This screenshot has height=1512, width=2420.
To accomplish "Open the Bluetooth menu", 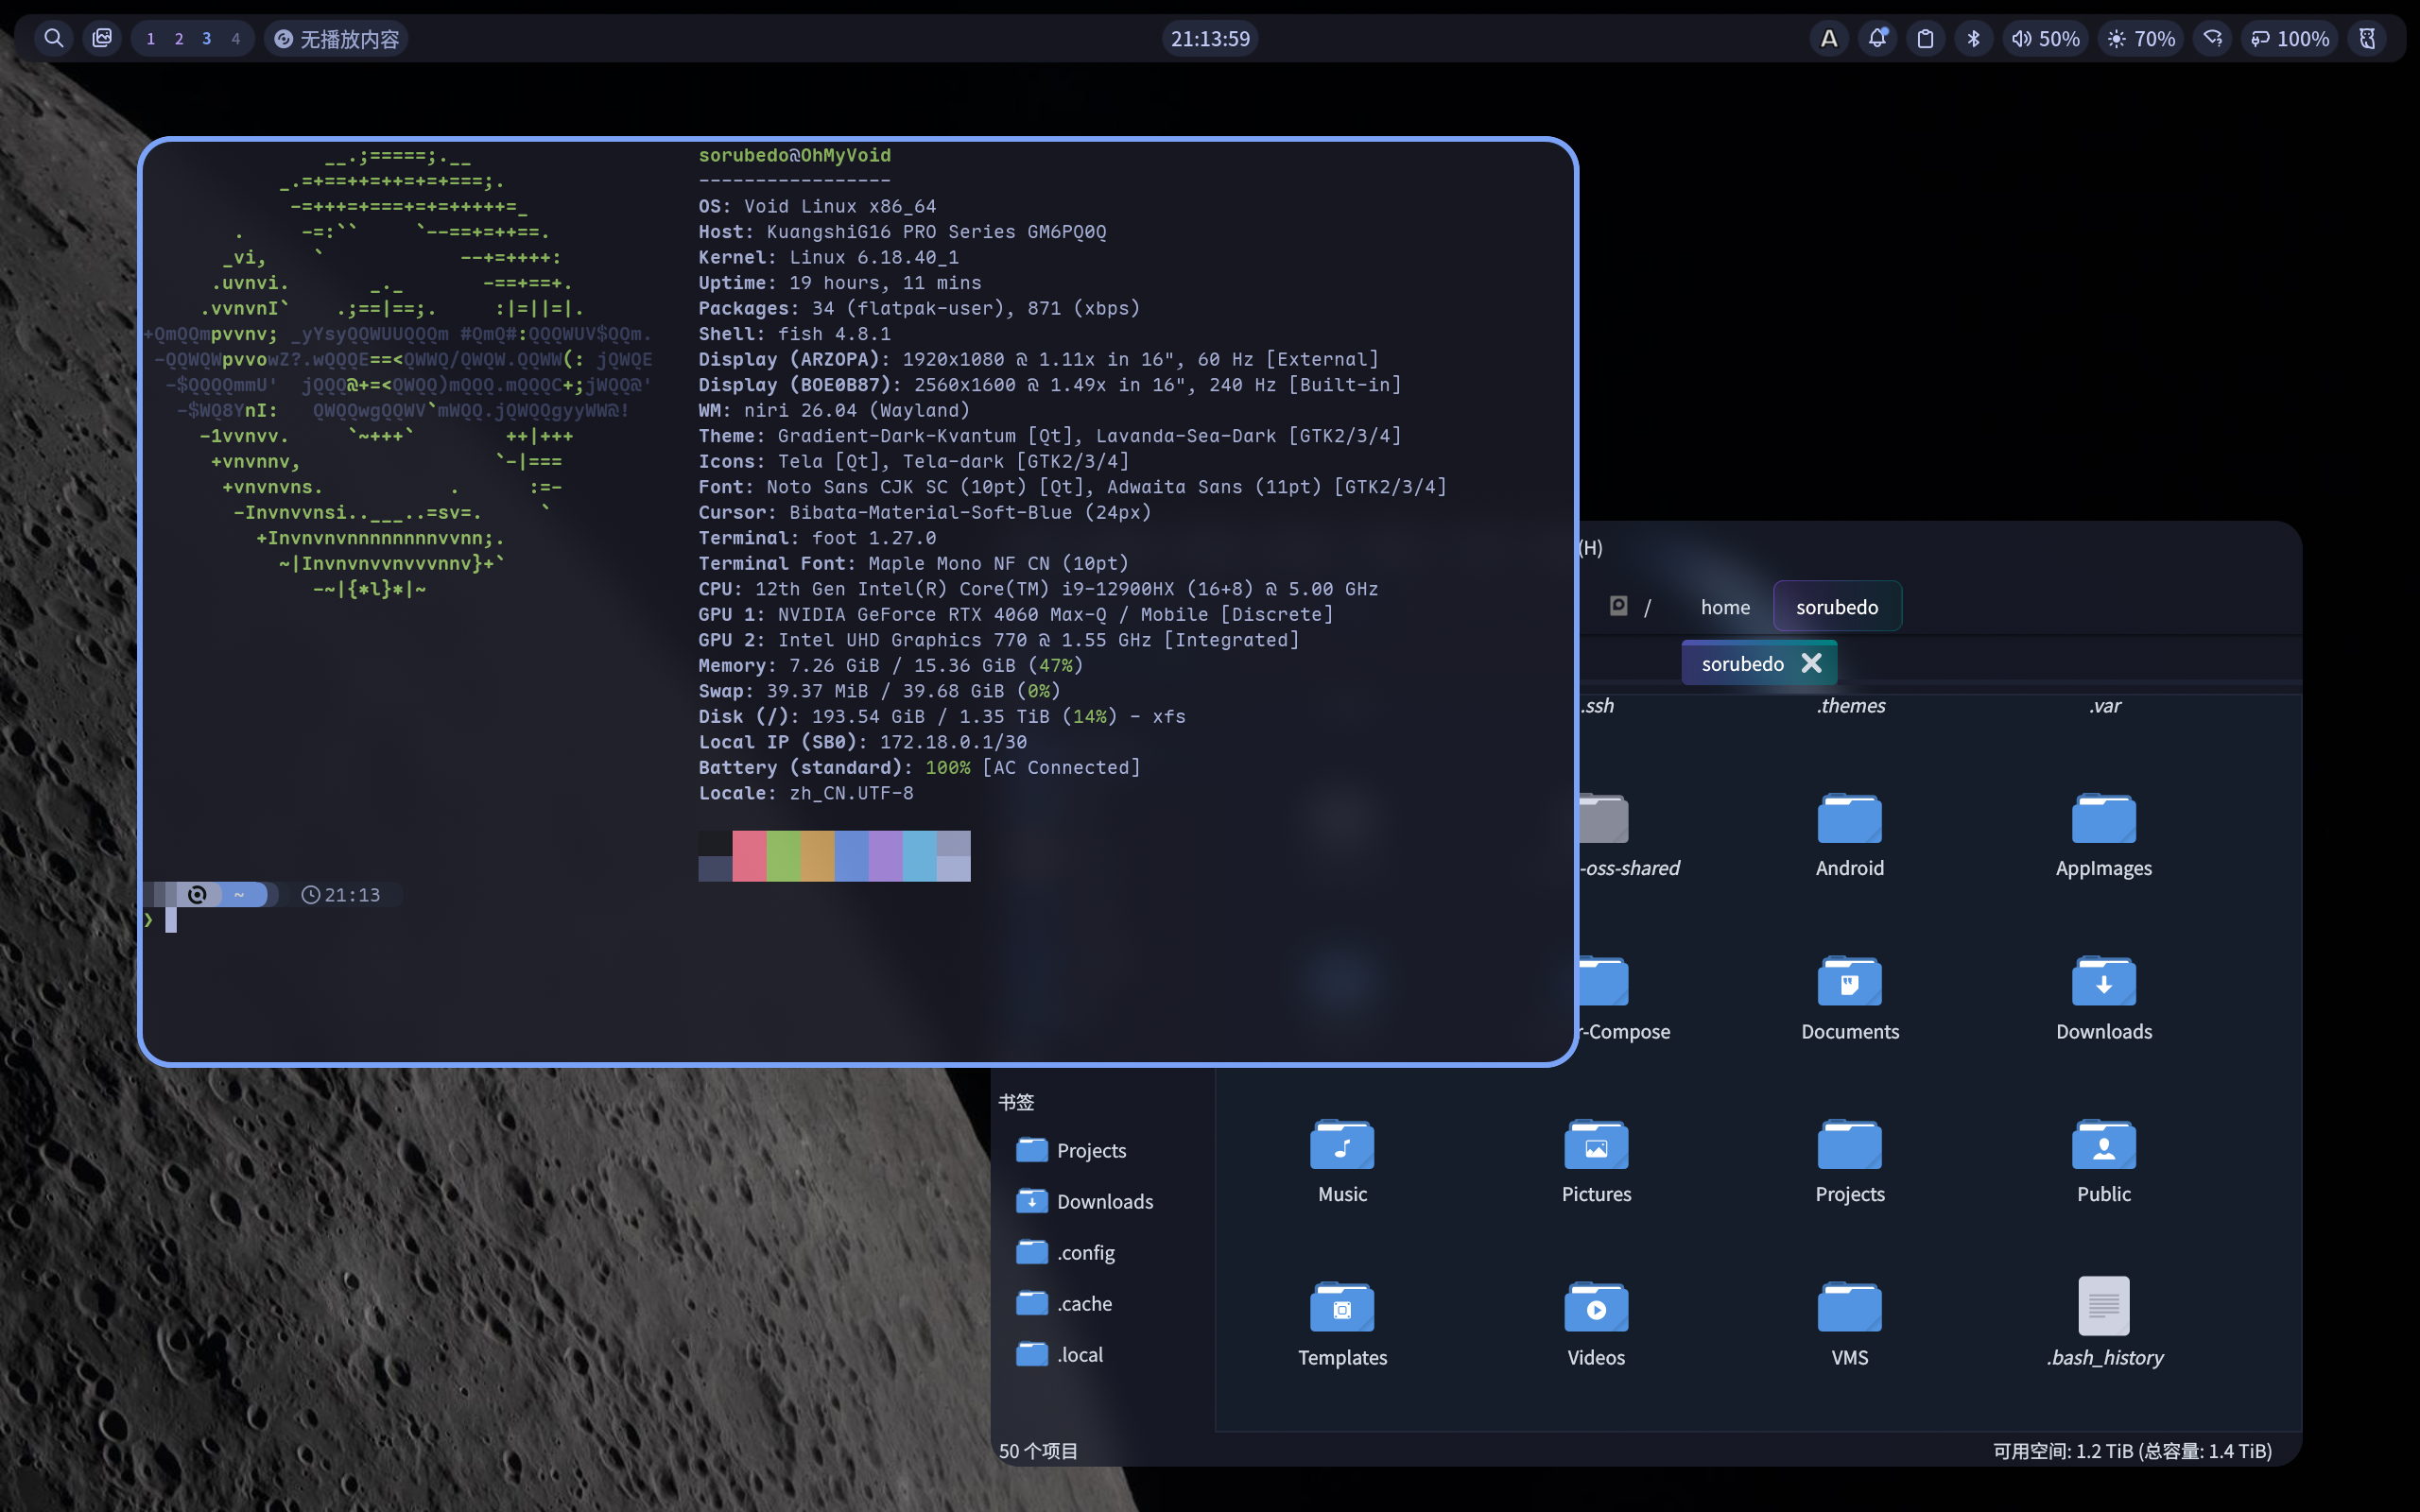I will [1973, 39].
